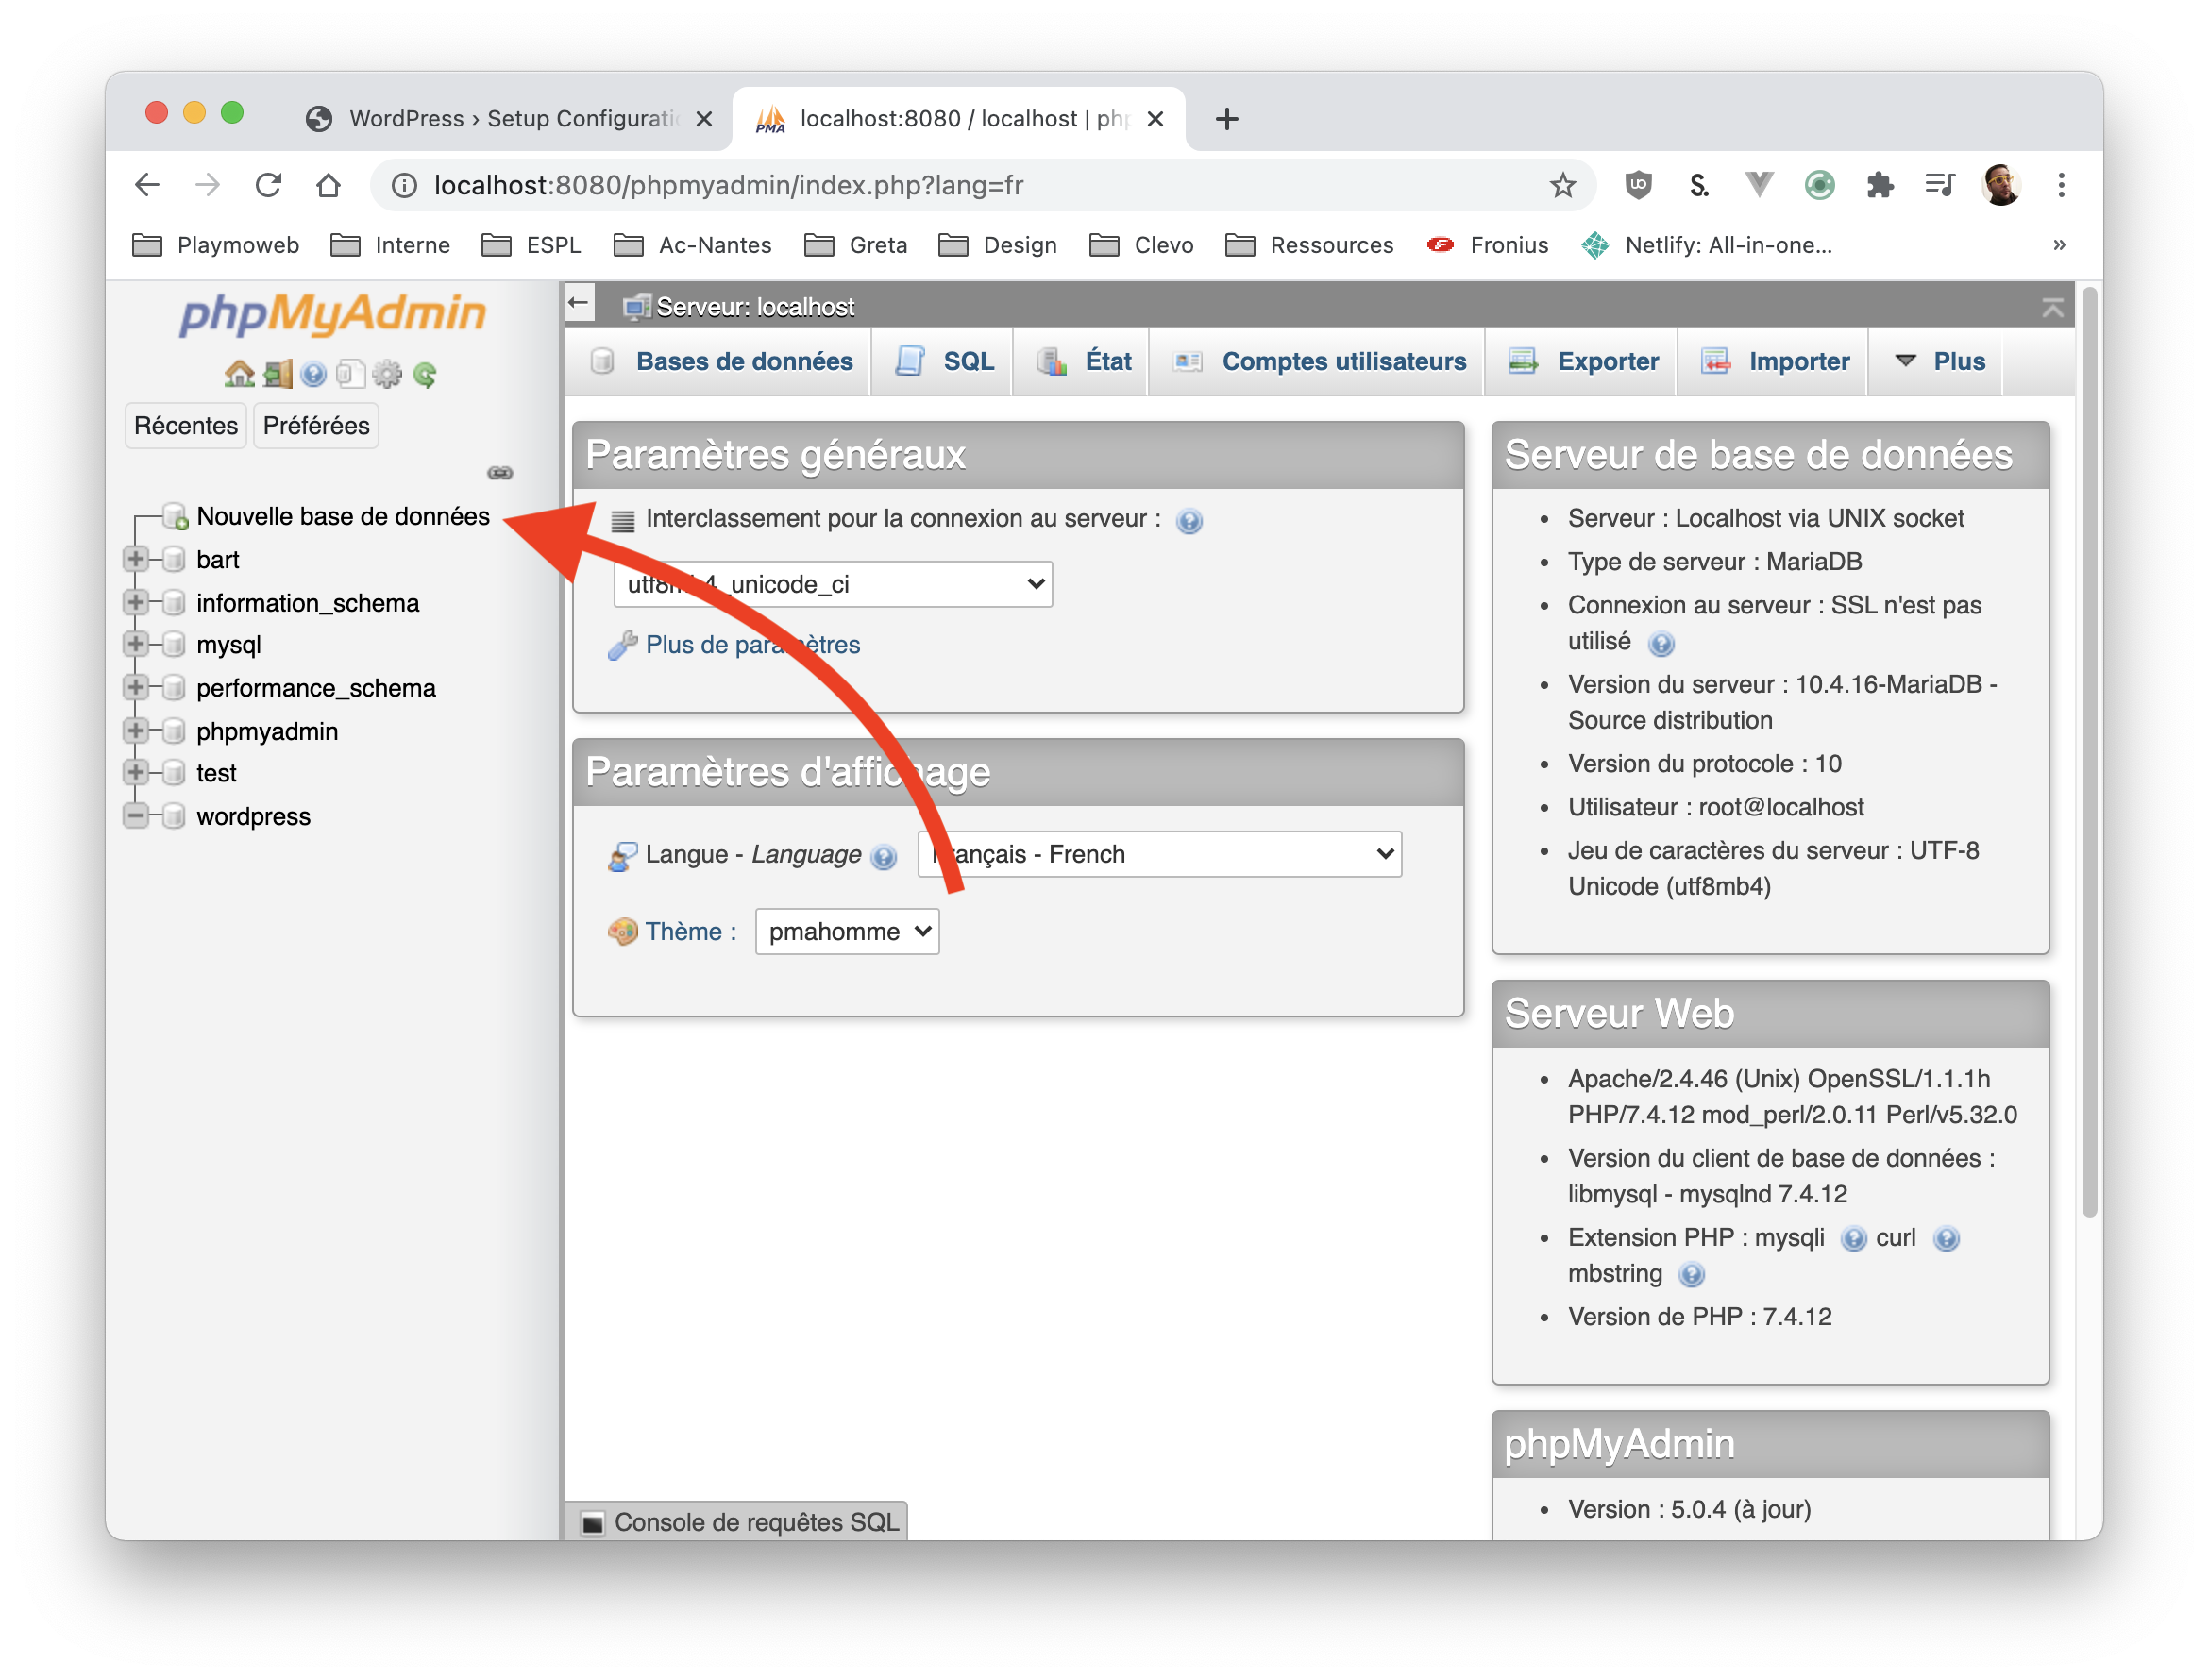Log out using the exit door icon
Screen dimensions: 2209x1680
[277, 375]
